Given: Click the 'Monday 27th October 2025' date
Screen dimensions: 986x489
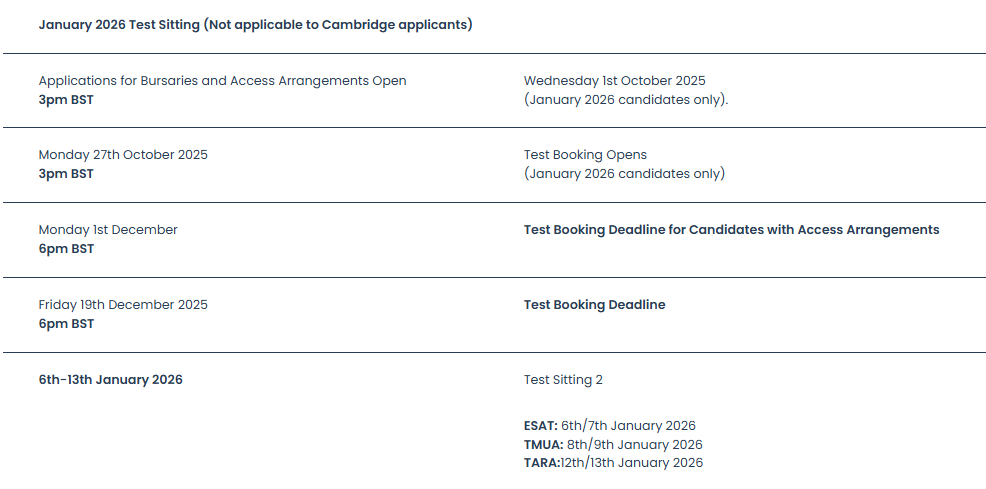Looking at the screenshot, I should point(123,155).
